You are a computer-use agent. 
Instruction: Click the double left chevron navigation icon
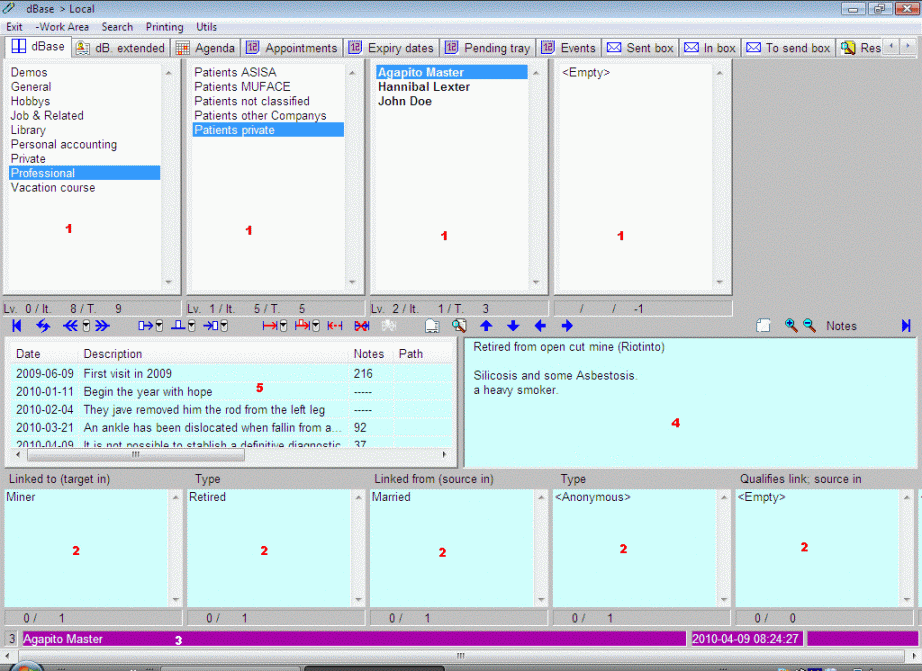click(70, 326)
